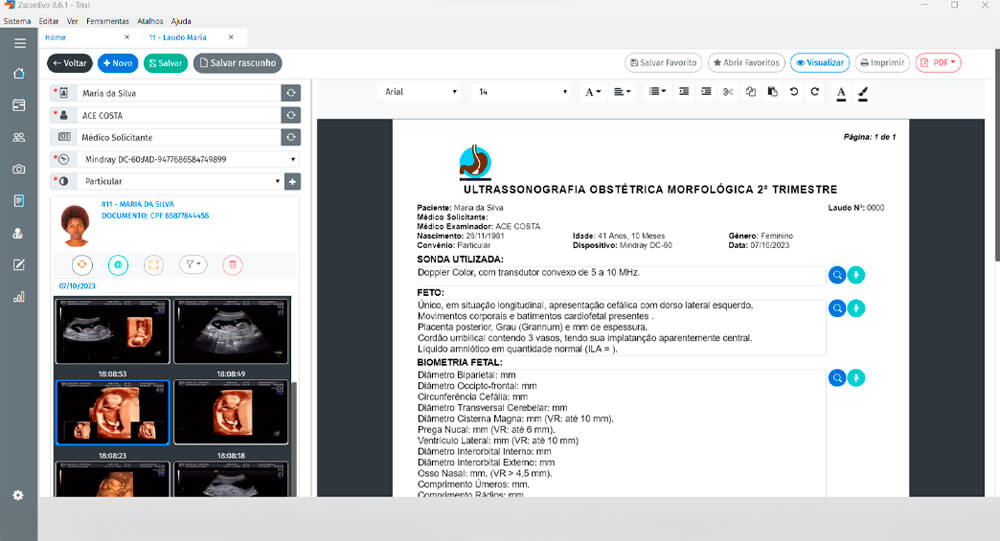The height and width of the screenshot is (541, 1000).
Task: Open settings gear in sidebar
Action: point(18,495)
